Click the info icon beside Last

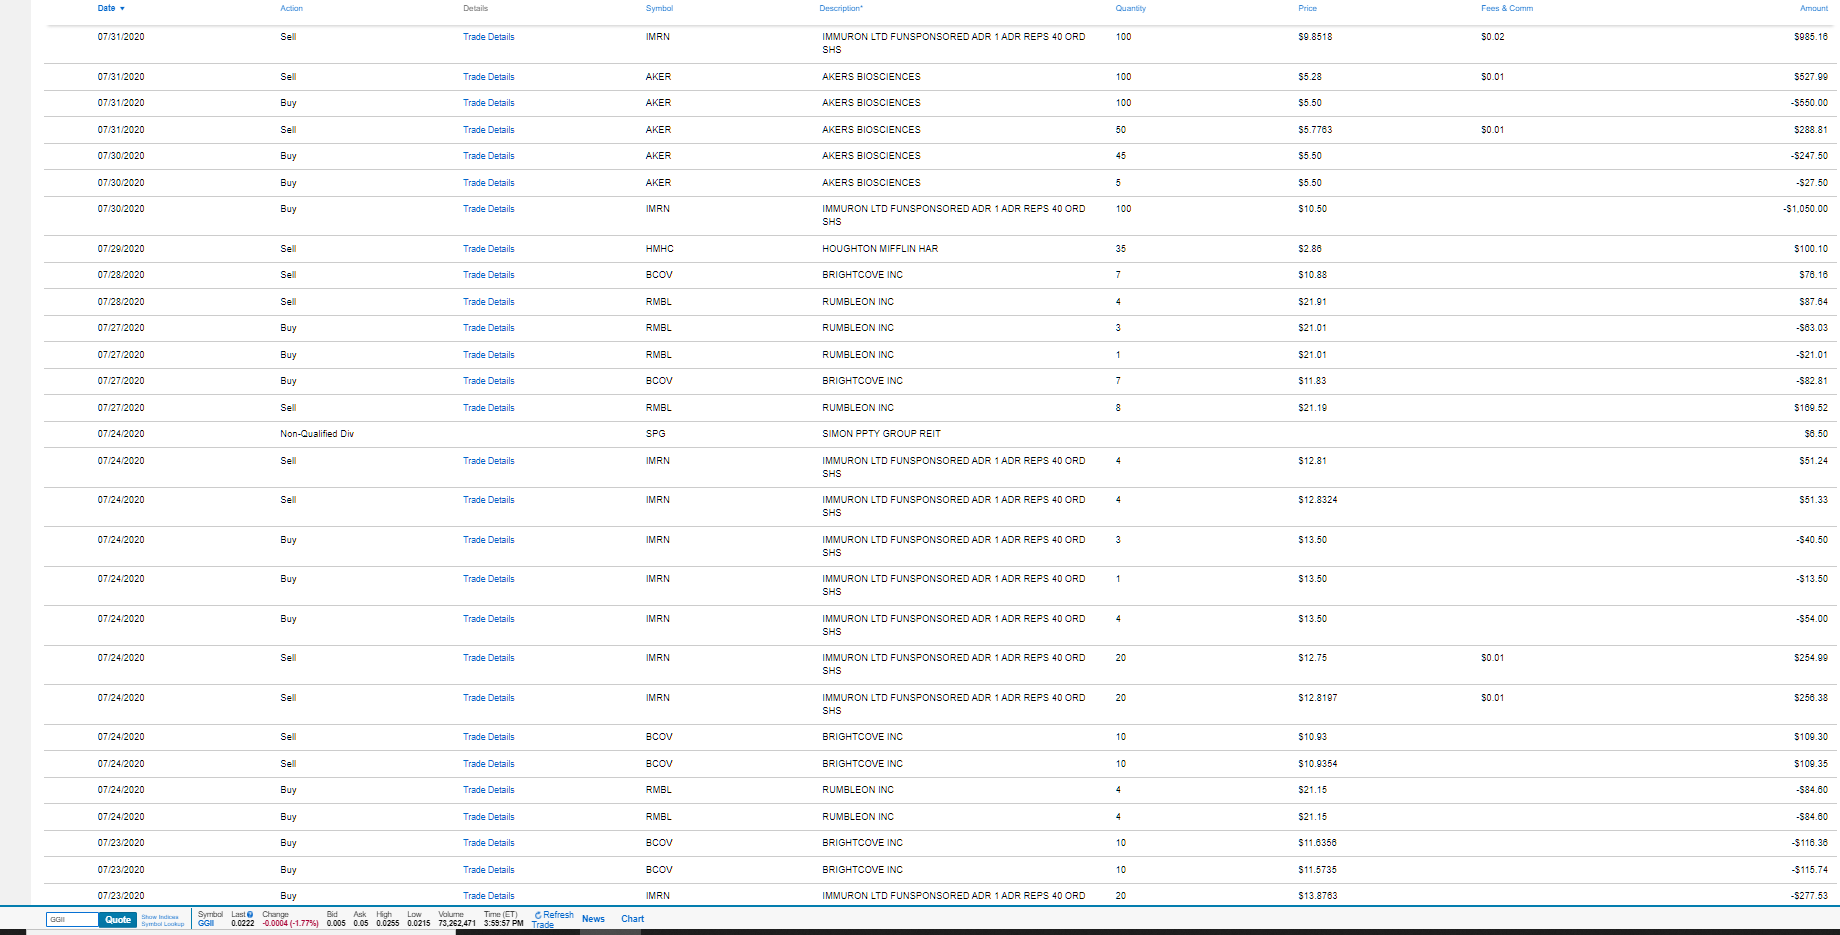pyautogui.click(x=250, y=914)
